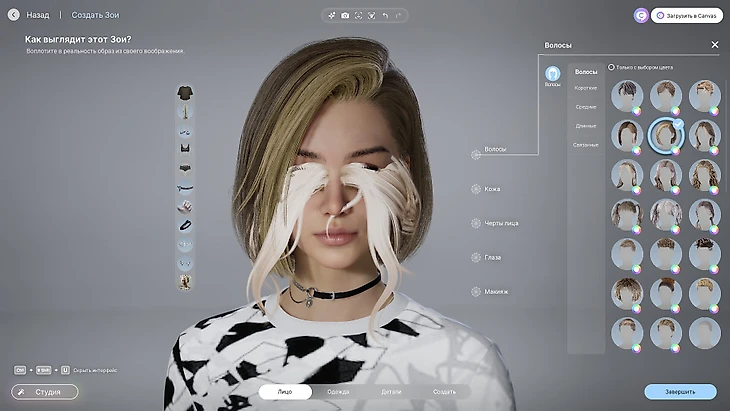The width and height of the screenshot is (730, 411).
Task: Open the Студия button
Action: click(45, 392)
